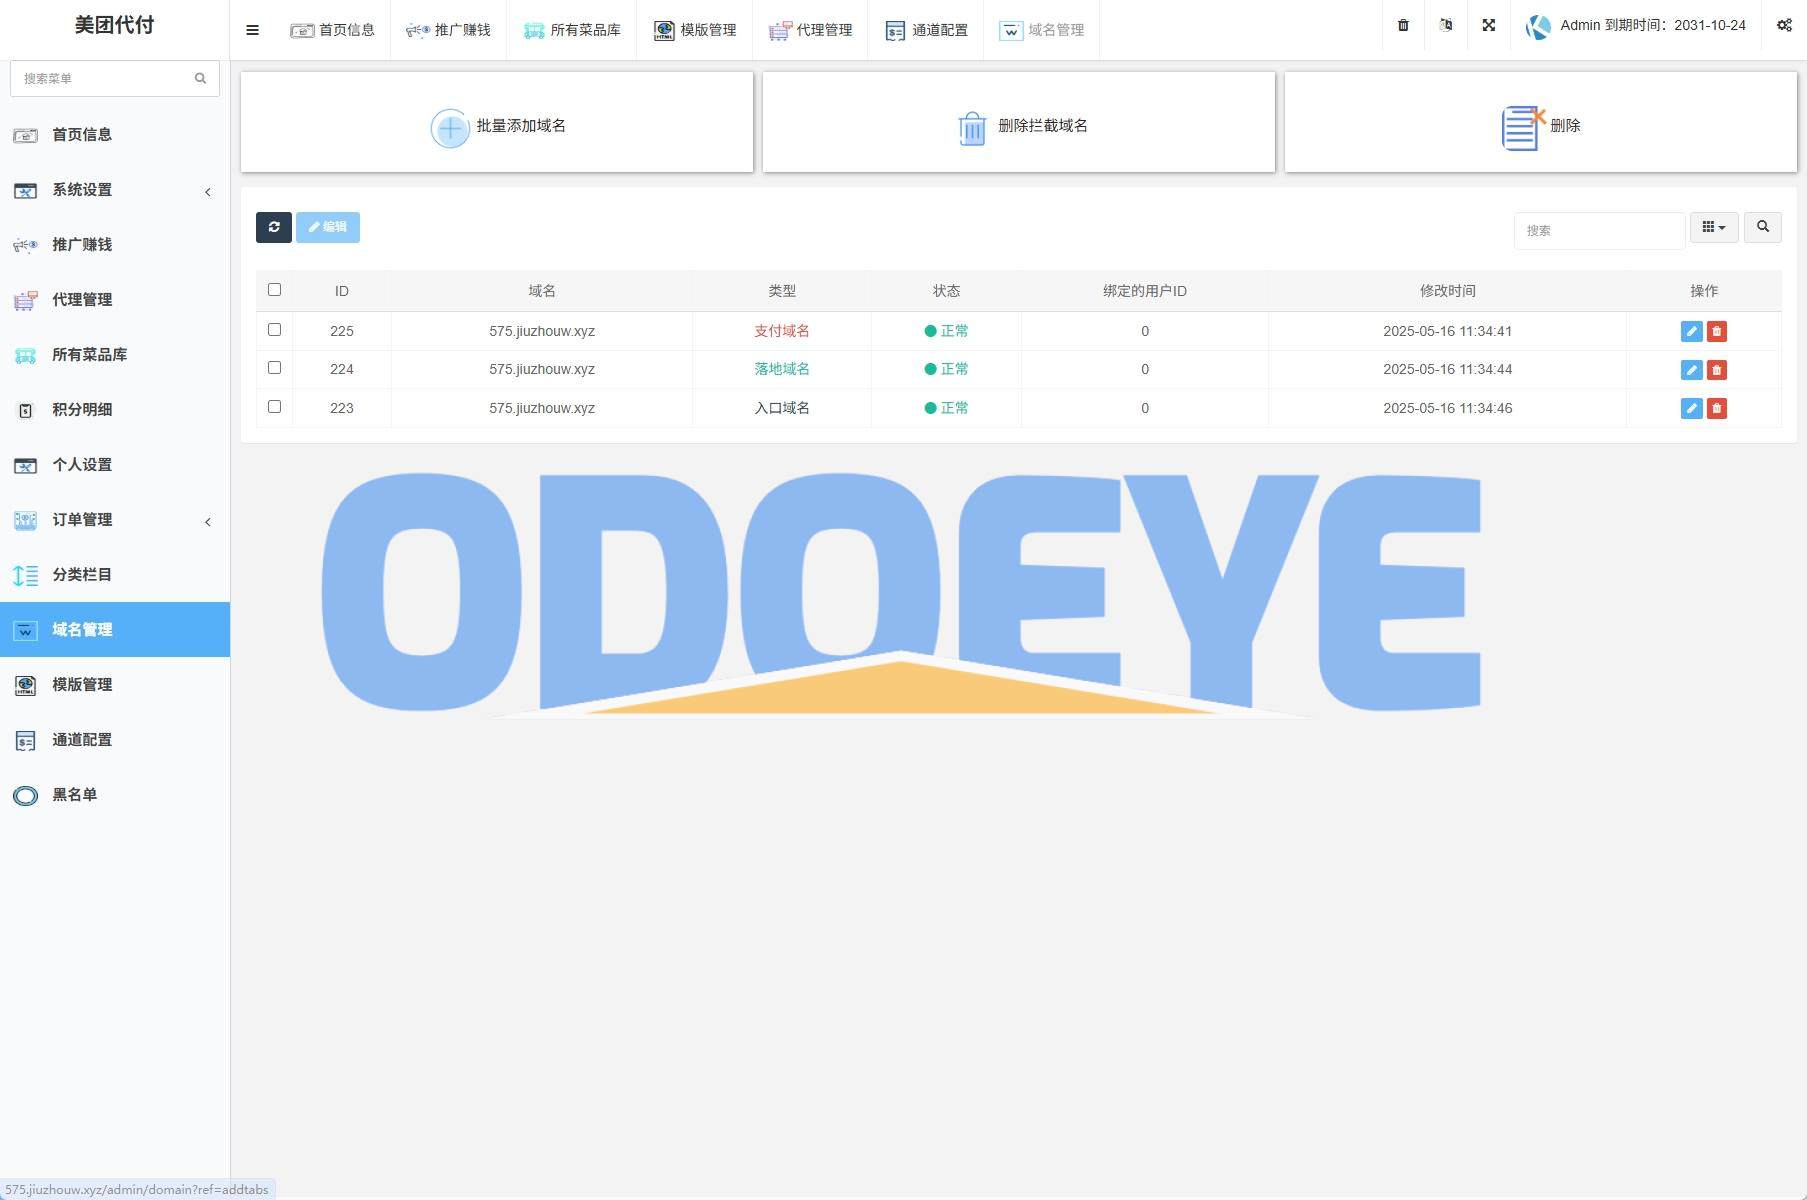Click the 黑名单 sidebar circle icon
The height and width of the screenshot is (1200, 1807).
(x=25, y=795)
